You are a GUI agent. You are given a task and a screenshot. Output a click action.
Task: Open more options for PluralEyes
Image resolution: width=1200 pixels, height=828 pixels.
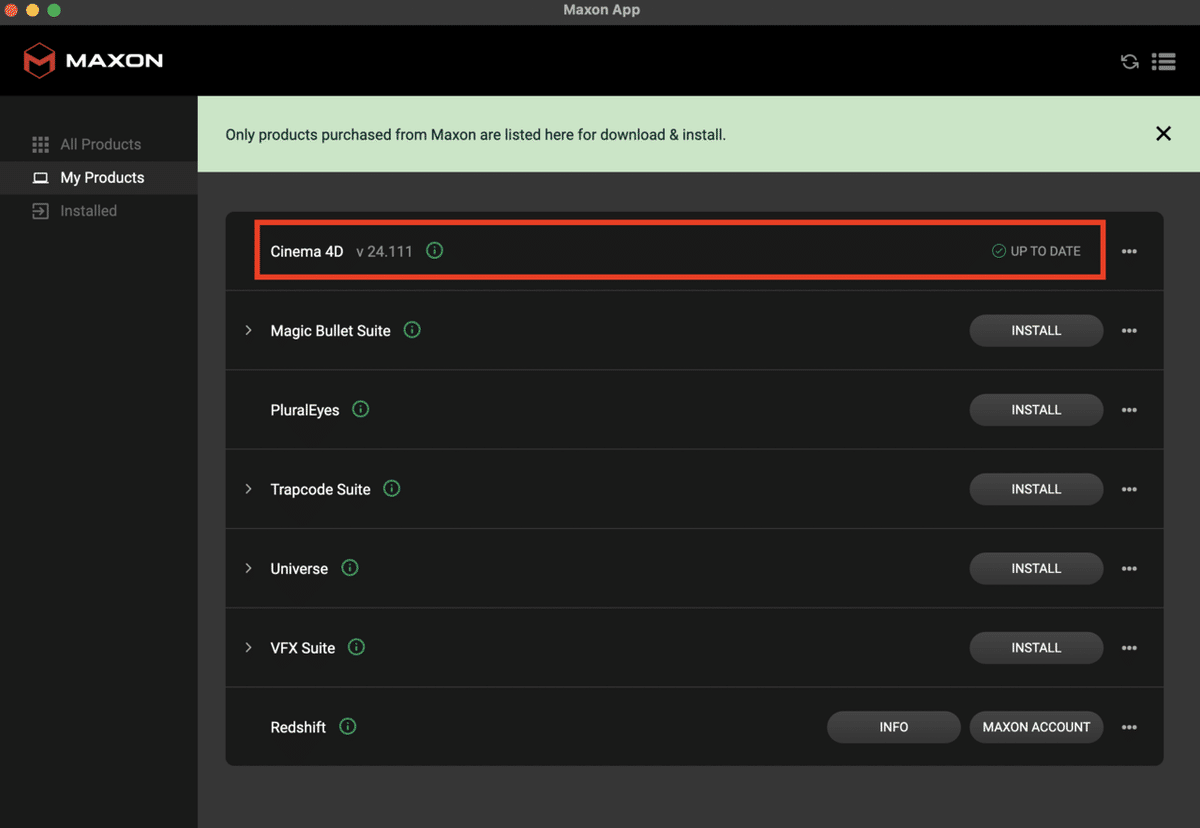coord(1129,410)
